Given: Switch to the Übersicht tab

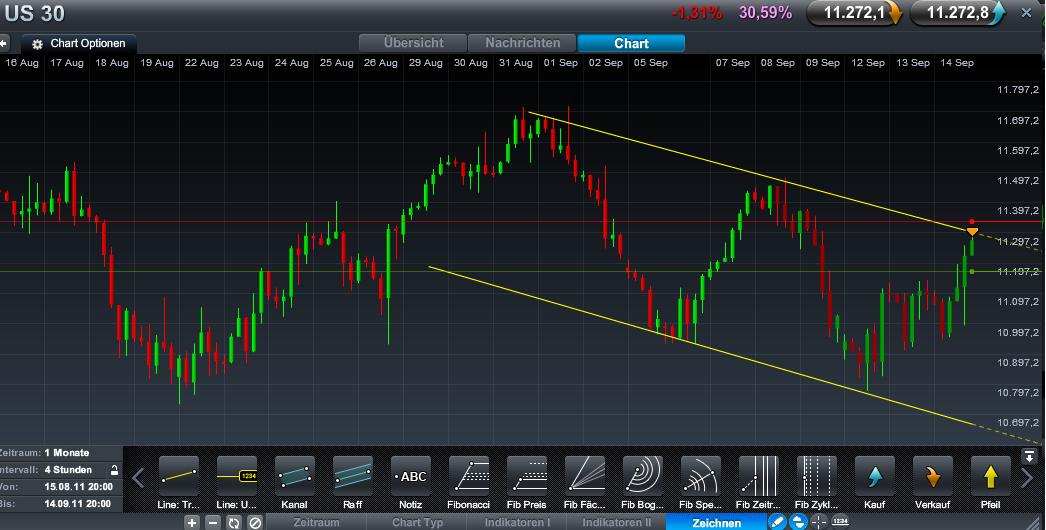Looking at the screenshot, I should coord(413,43).
